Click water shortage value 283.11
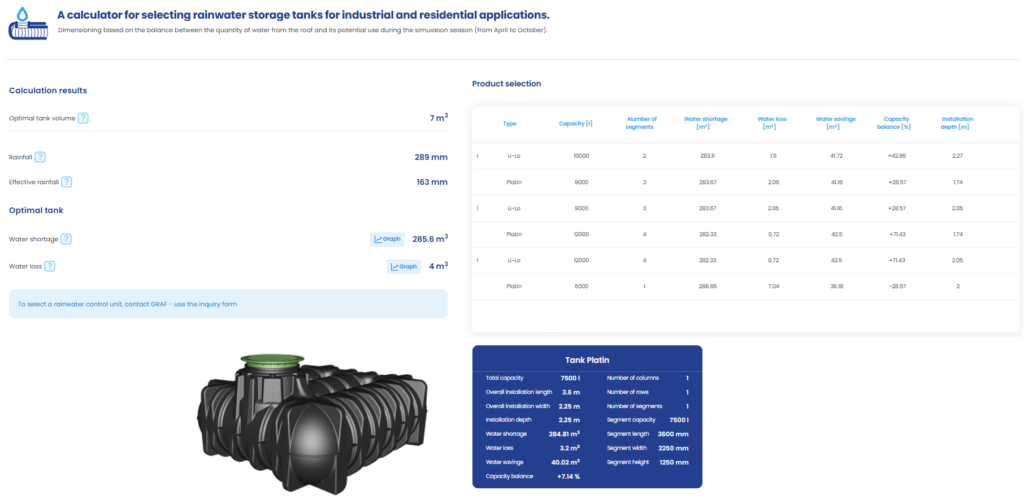This screenshot has height=503, width=1024. pos(707,156)
